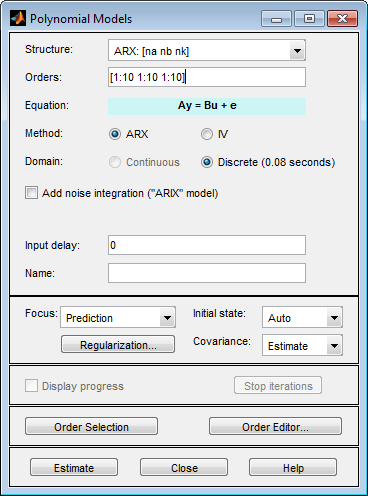Image resolution: width=368 pixels, height=496 pixels.
Task: Open the Initial state dropdown showing Auto
Action: 302,317
